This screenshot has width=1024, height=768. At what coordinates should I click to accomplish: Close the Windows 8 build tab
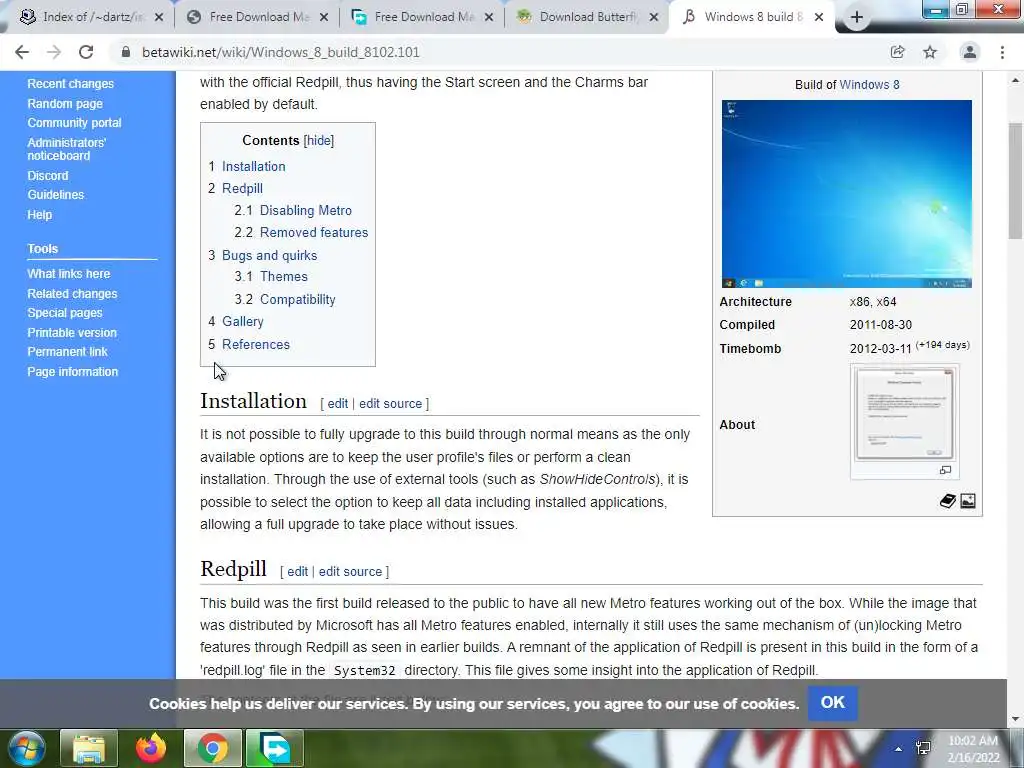[819, 18]
